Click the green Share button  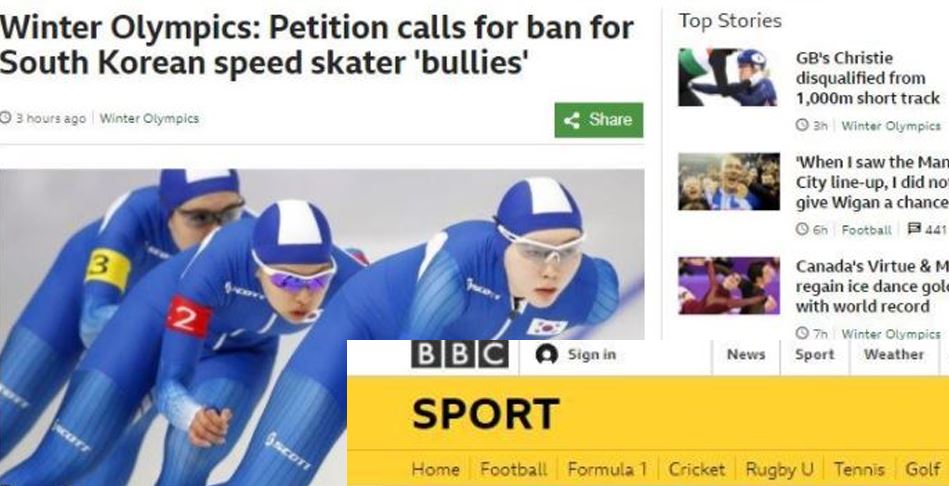599,120
